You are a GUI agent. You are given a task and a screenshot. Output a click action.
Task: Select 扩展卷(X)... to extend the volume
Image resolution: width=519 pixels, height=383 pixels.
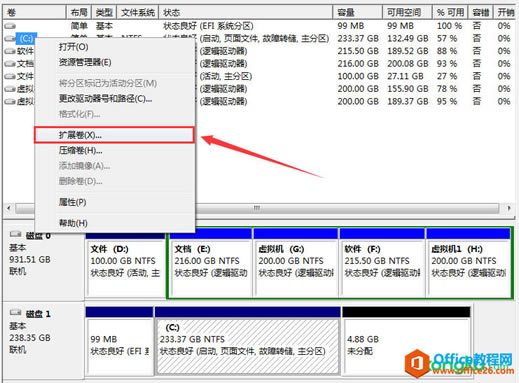tap(114, 135)
